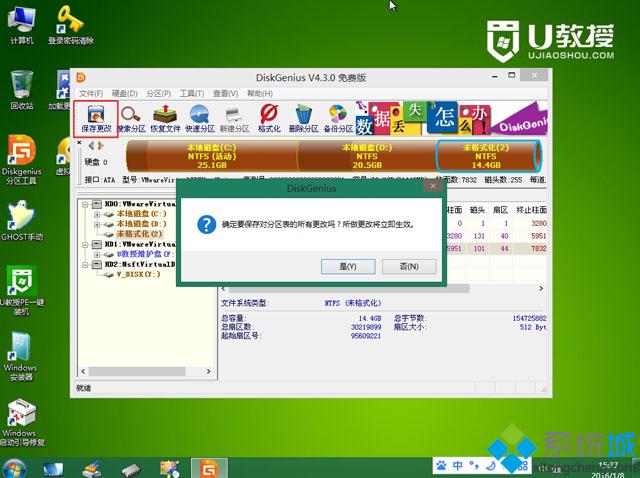This screenshot has width=640, height=478.
Task: Click the Windows Start button
Action: tap(13, 468)
